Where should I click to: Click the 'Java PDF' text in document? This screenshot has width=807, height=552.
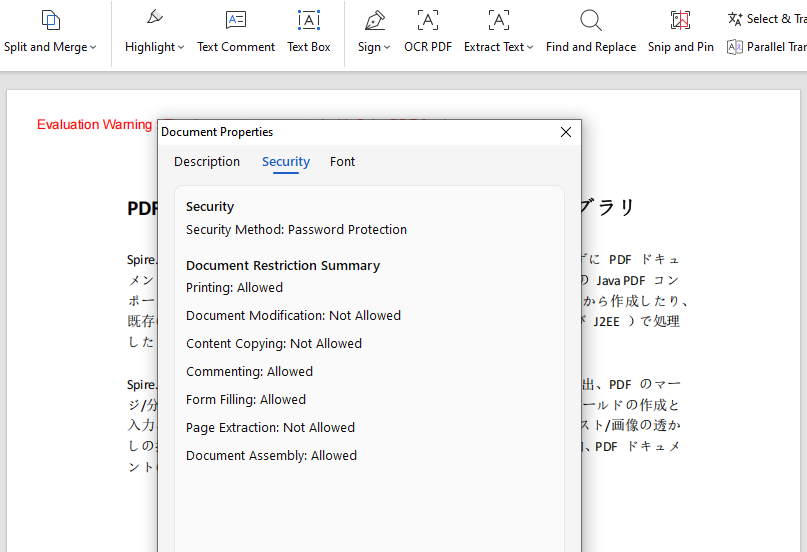pyautogui.click(x=621, y=281)
